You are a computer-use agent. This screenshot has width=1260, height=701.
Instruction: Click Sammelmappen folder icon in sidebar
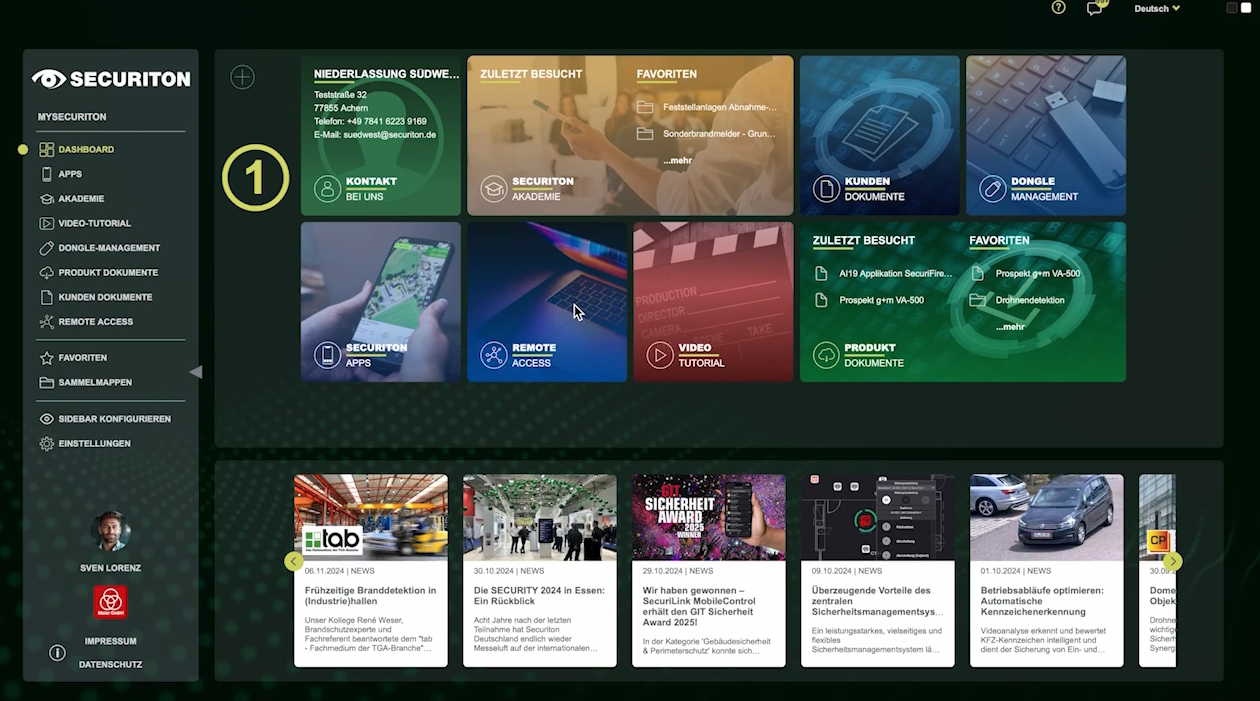coord(46,383)
